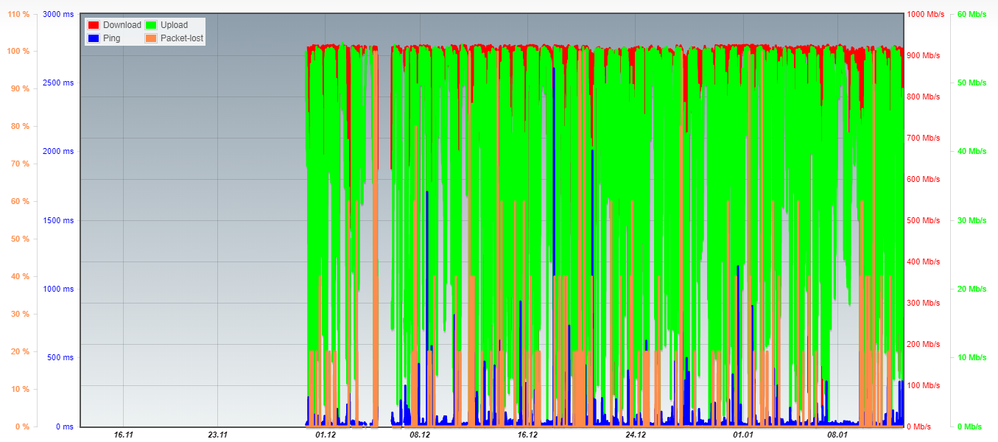Click the 0 % packet-loss axis label
998x442 pixels.
click(x=23, y=427)
